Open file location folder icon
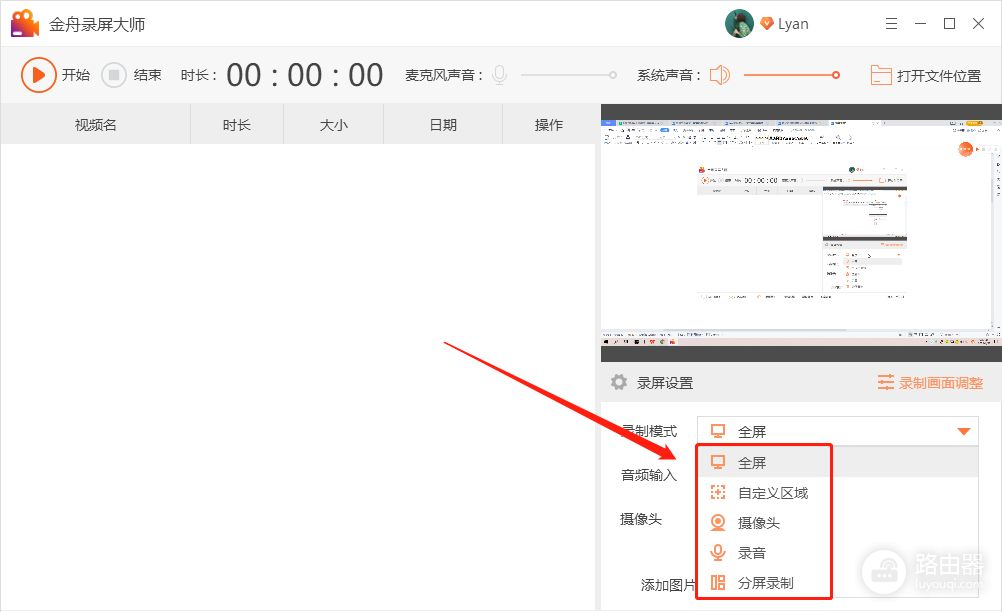1002x612 pixels. pos(880,75)
